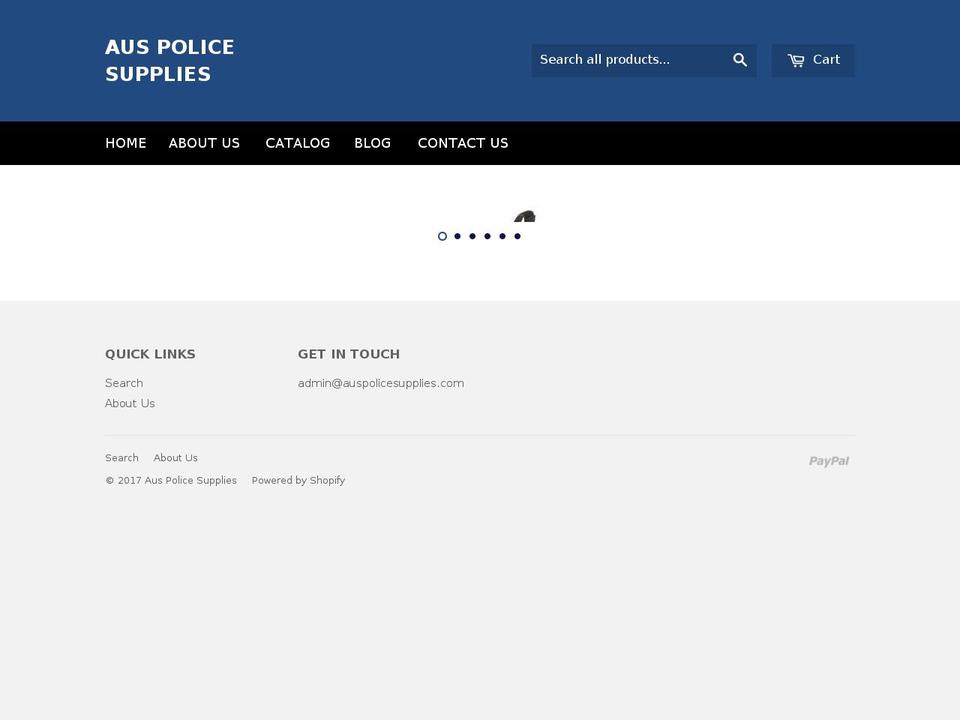Open the Cart button
The width and height of the screenshot is (960, 720).
(813, 60)
